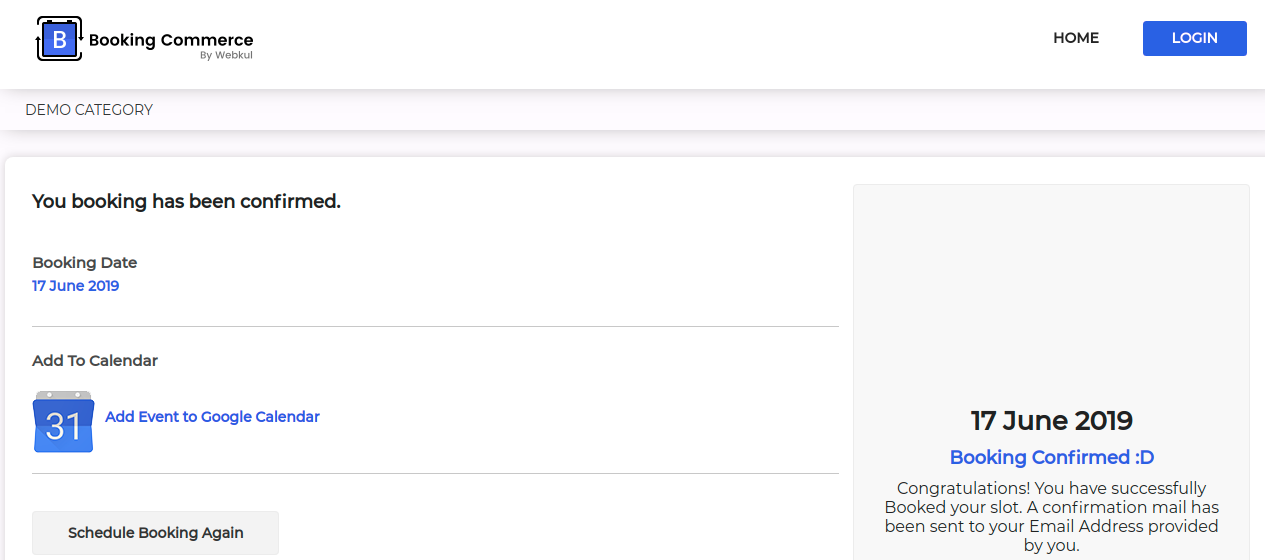Click the blue 17 June 2019 booking date
The width and height of the screenshot is (1265, 560).
75,286
